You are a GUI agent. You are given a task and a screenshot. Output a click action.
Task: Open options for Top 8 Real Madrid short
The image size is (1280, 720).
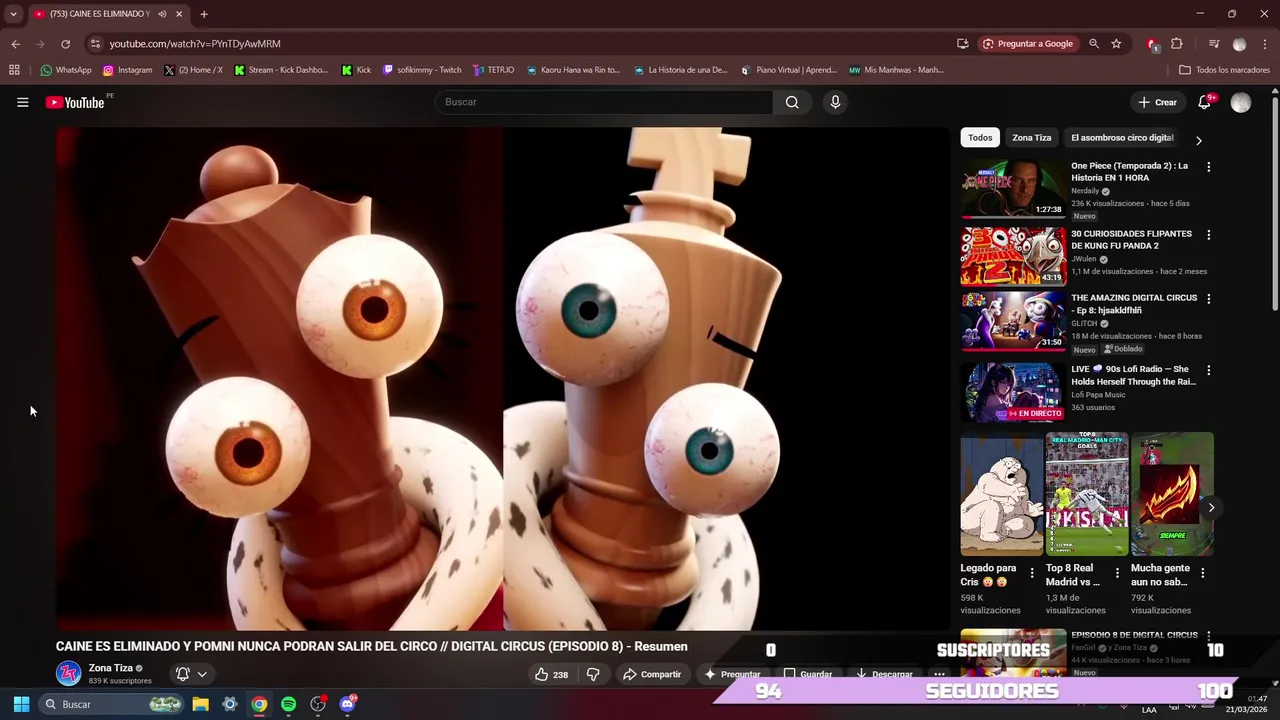tap(1117, 573)
